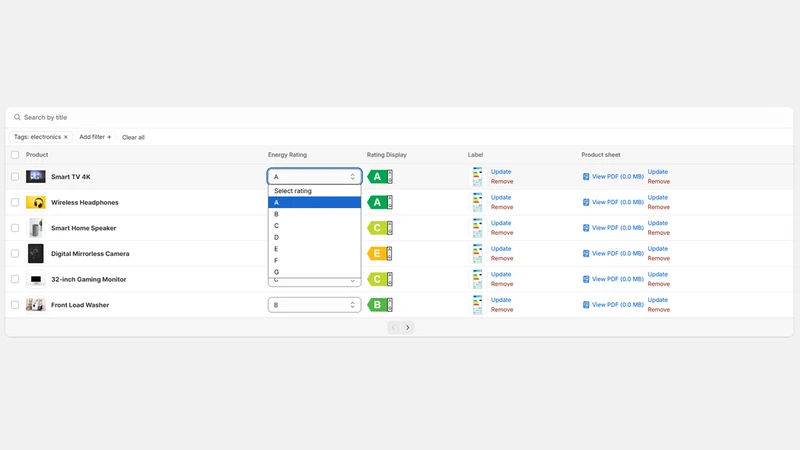View PDF product sheet for Wireless Headphones
This screenshot has height=450, width=800.
tap(613, 202)
